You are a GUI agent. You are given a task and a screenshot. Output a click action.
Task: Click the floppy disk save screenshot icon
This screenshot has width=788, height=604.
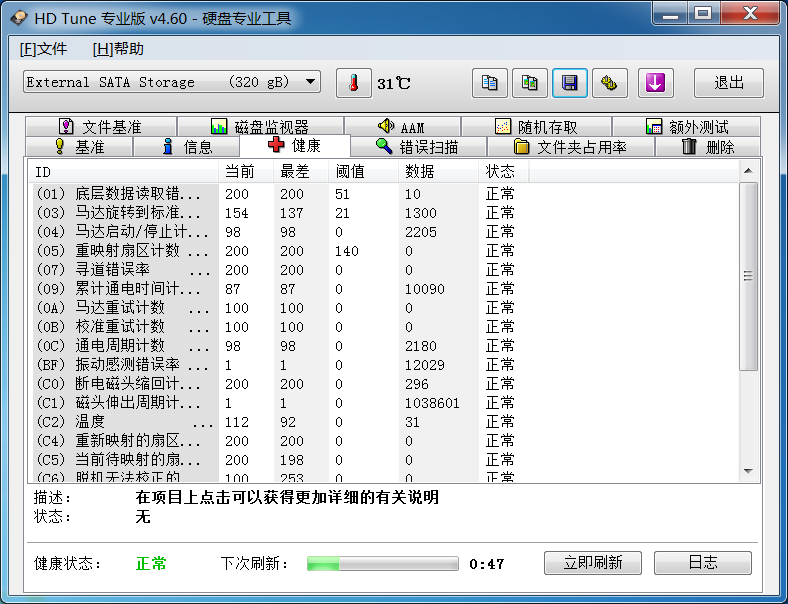coord(569,83)
